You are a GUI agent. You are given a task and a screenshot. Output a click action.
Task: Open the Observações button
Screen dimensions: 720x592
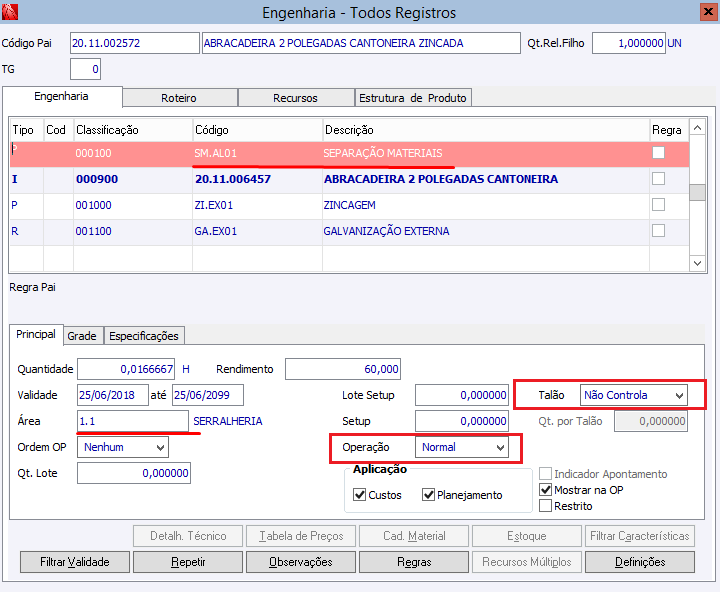301,562
